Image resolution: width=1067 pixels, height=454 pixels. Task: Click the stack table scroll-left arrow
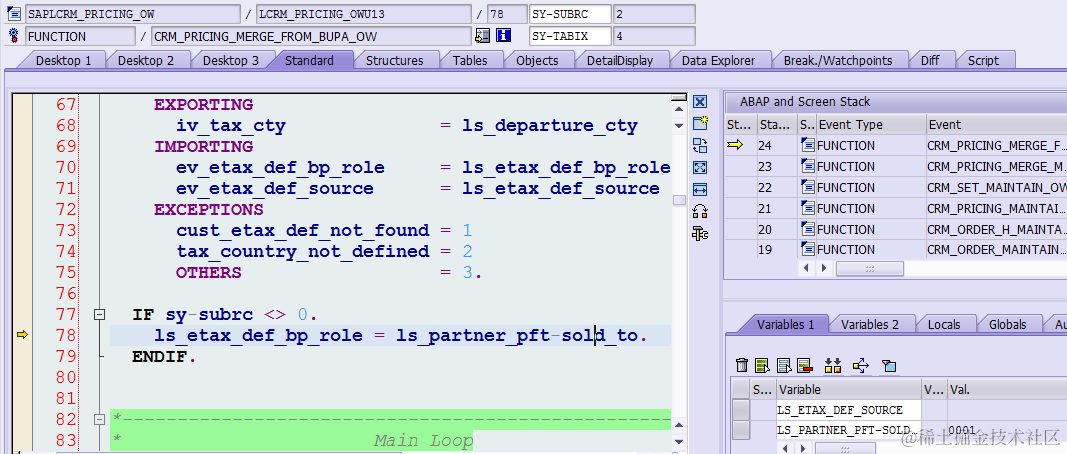(807, 268)
